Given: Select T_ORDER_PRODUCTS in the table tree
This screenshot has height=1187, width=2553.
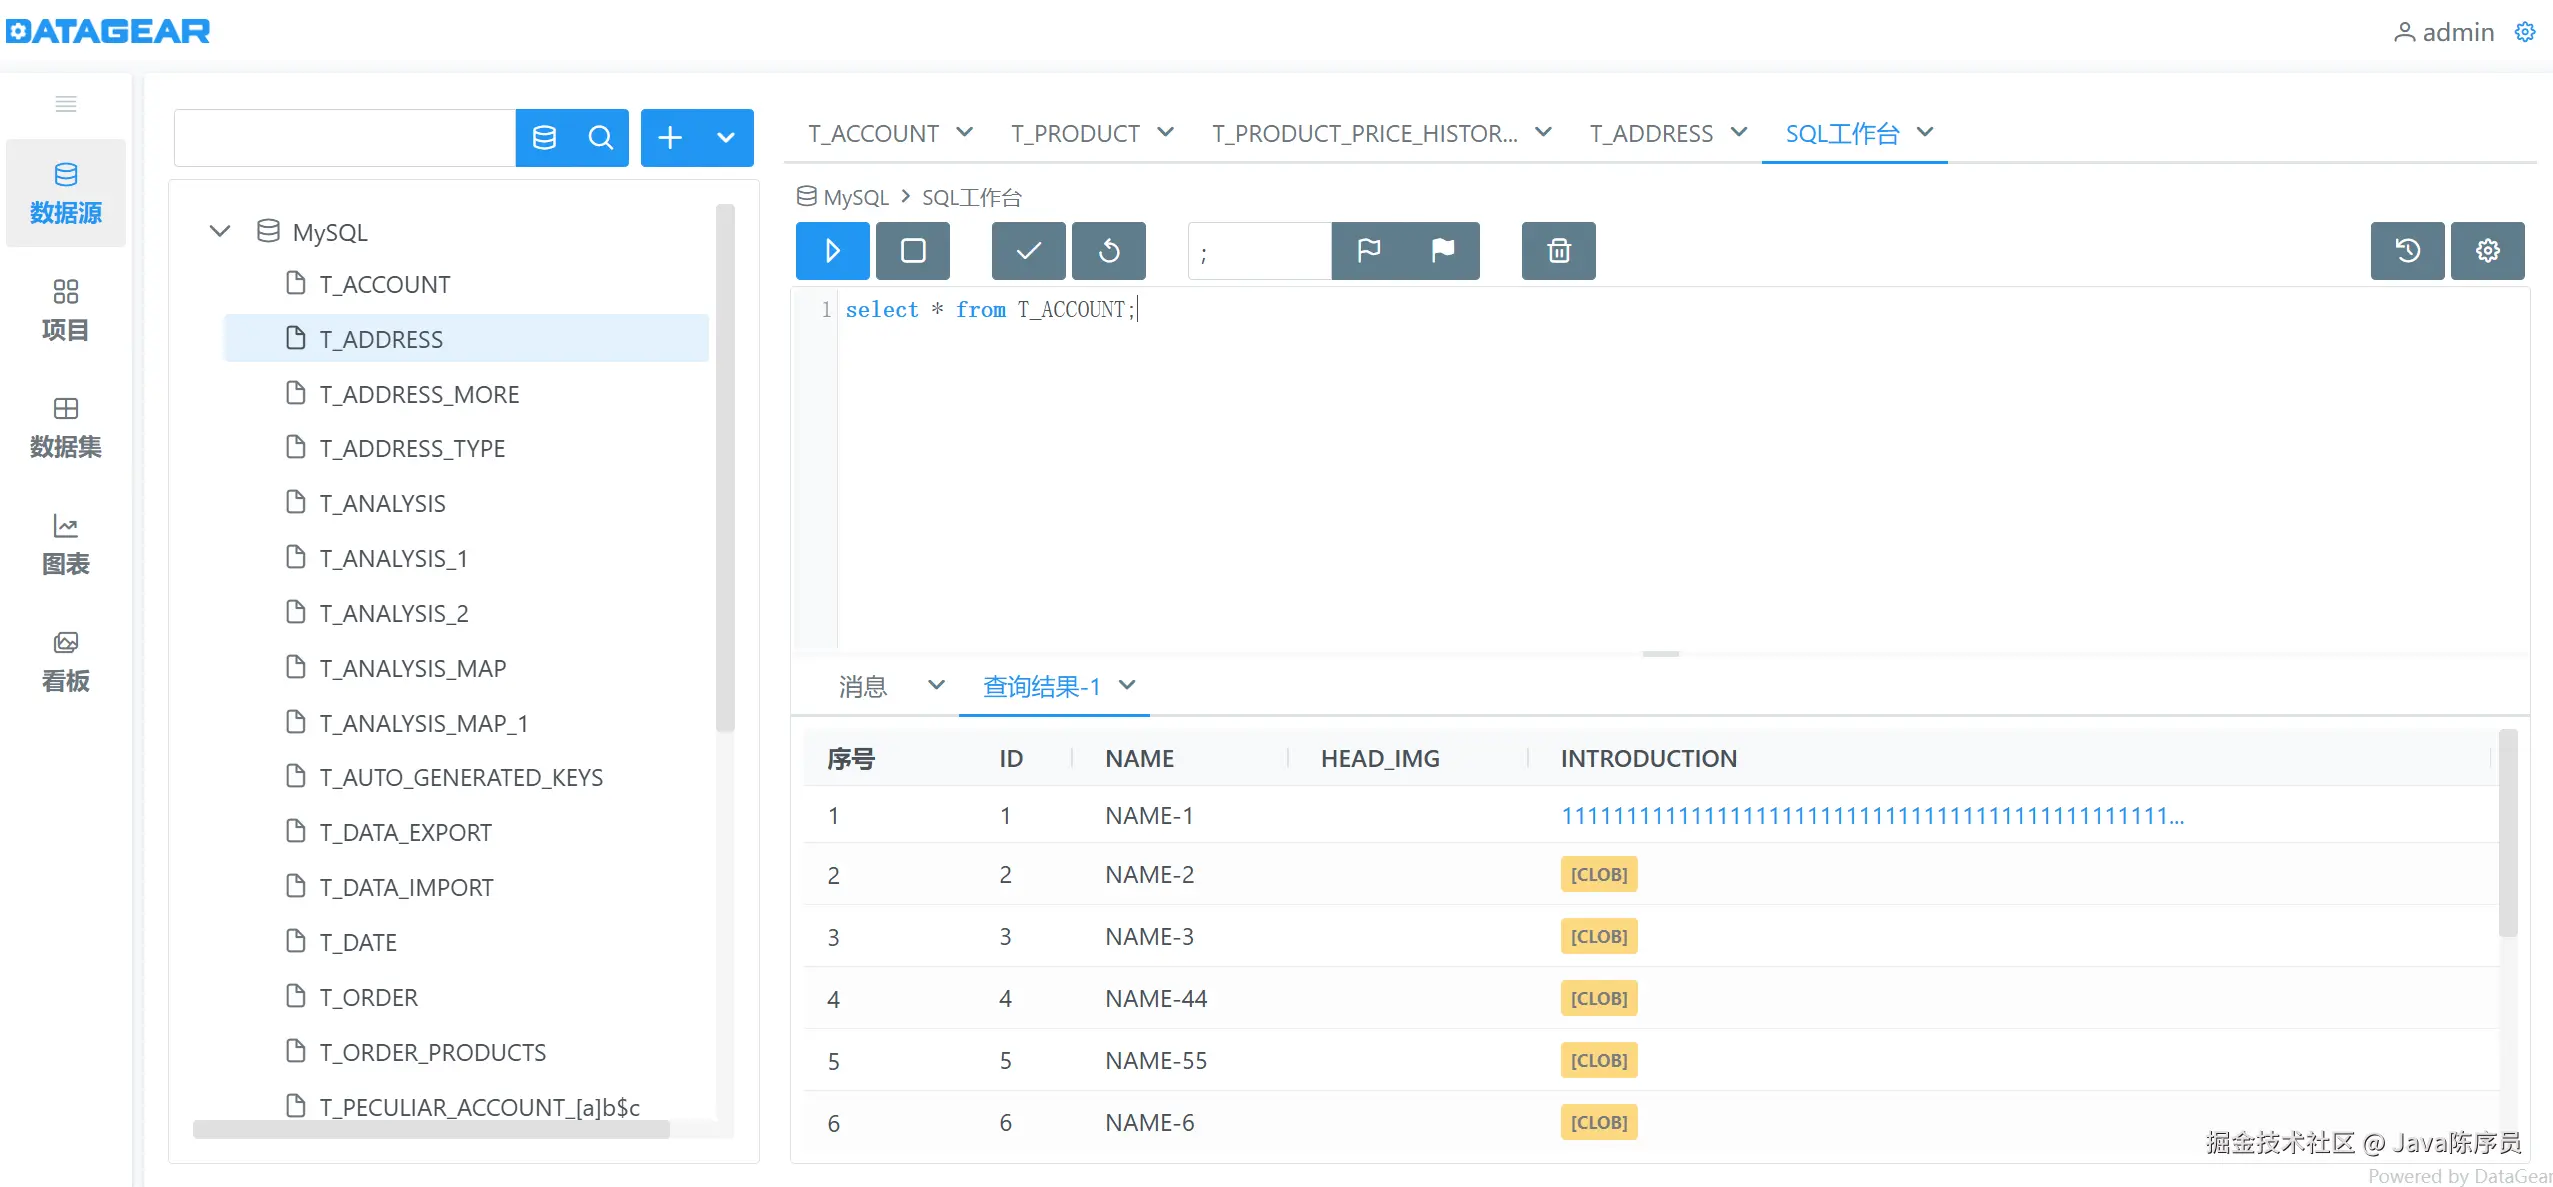Looking at the screenshot, I should (x=432, y=1052).
